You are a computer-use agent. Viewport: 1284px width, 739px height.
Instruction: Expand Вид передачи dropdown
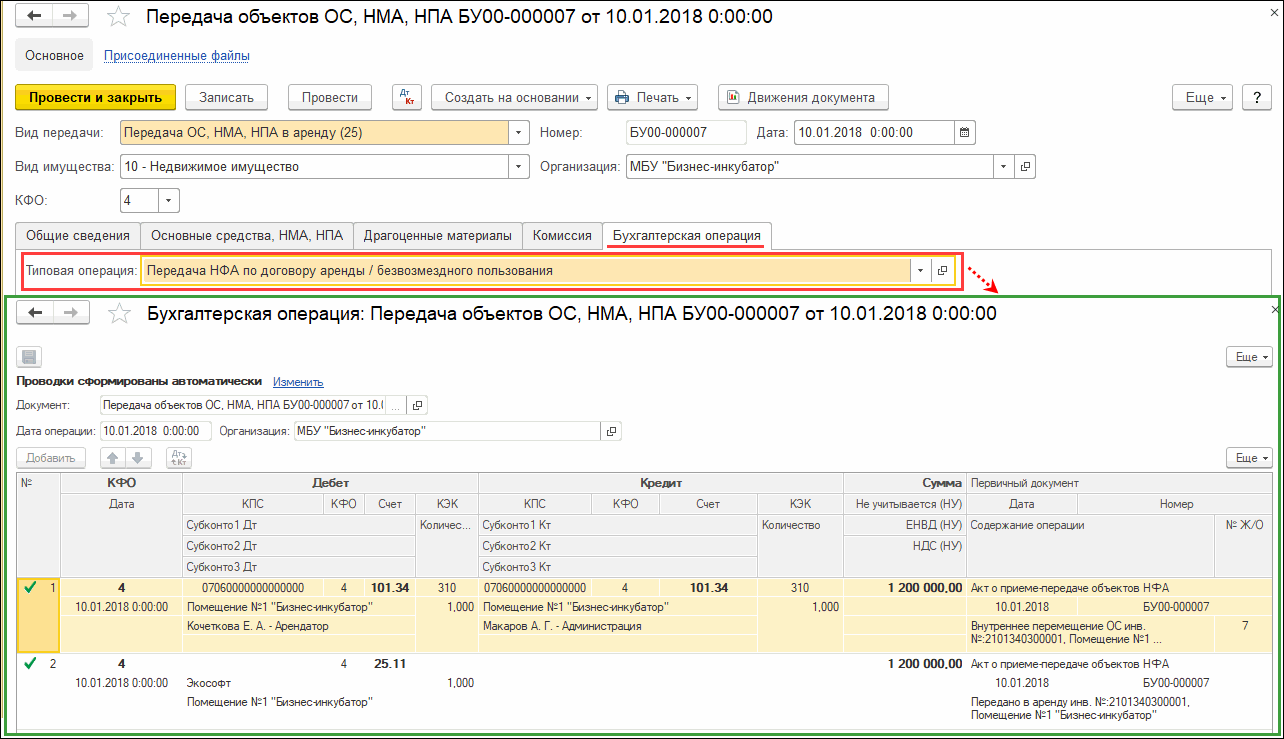pos(519,132)
